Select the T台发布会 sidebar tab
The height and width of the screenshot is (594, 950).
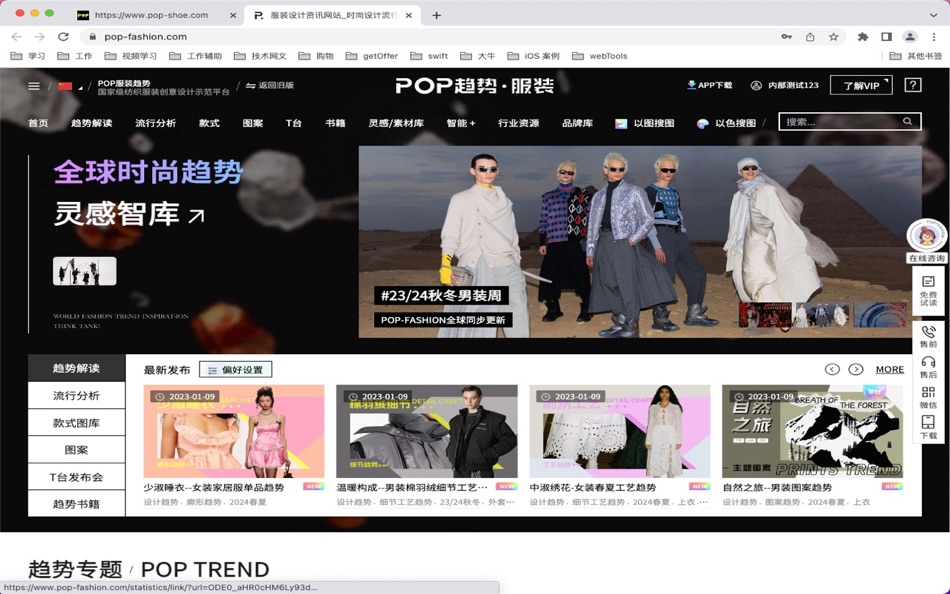(x=76, y=477)
